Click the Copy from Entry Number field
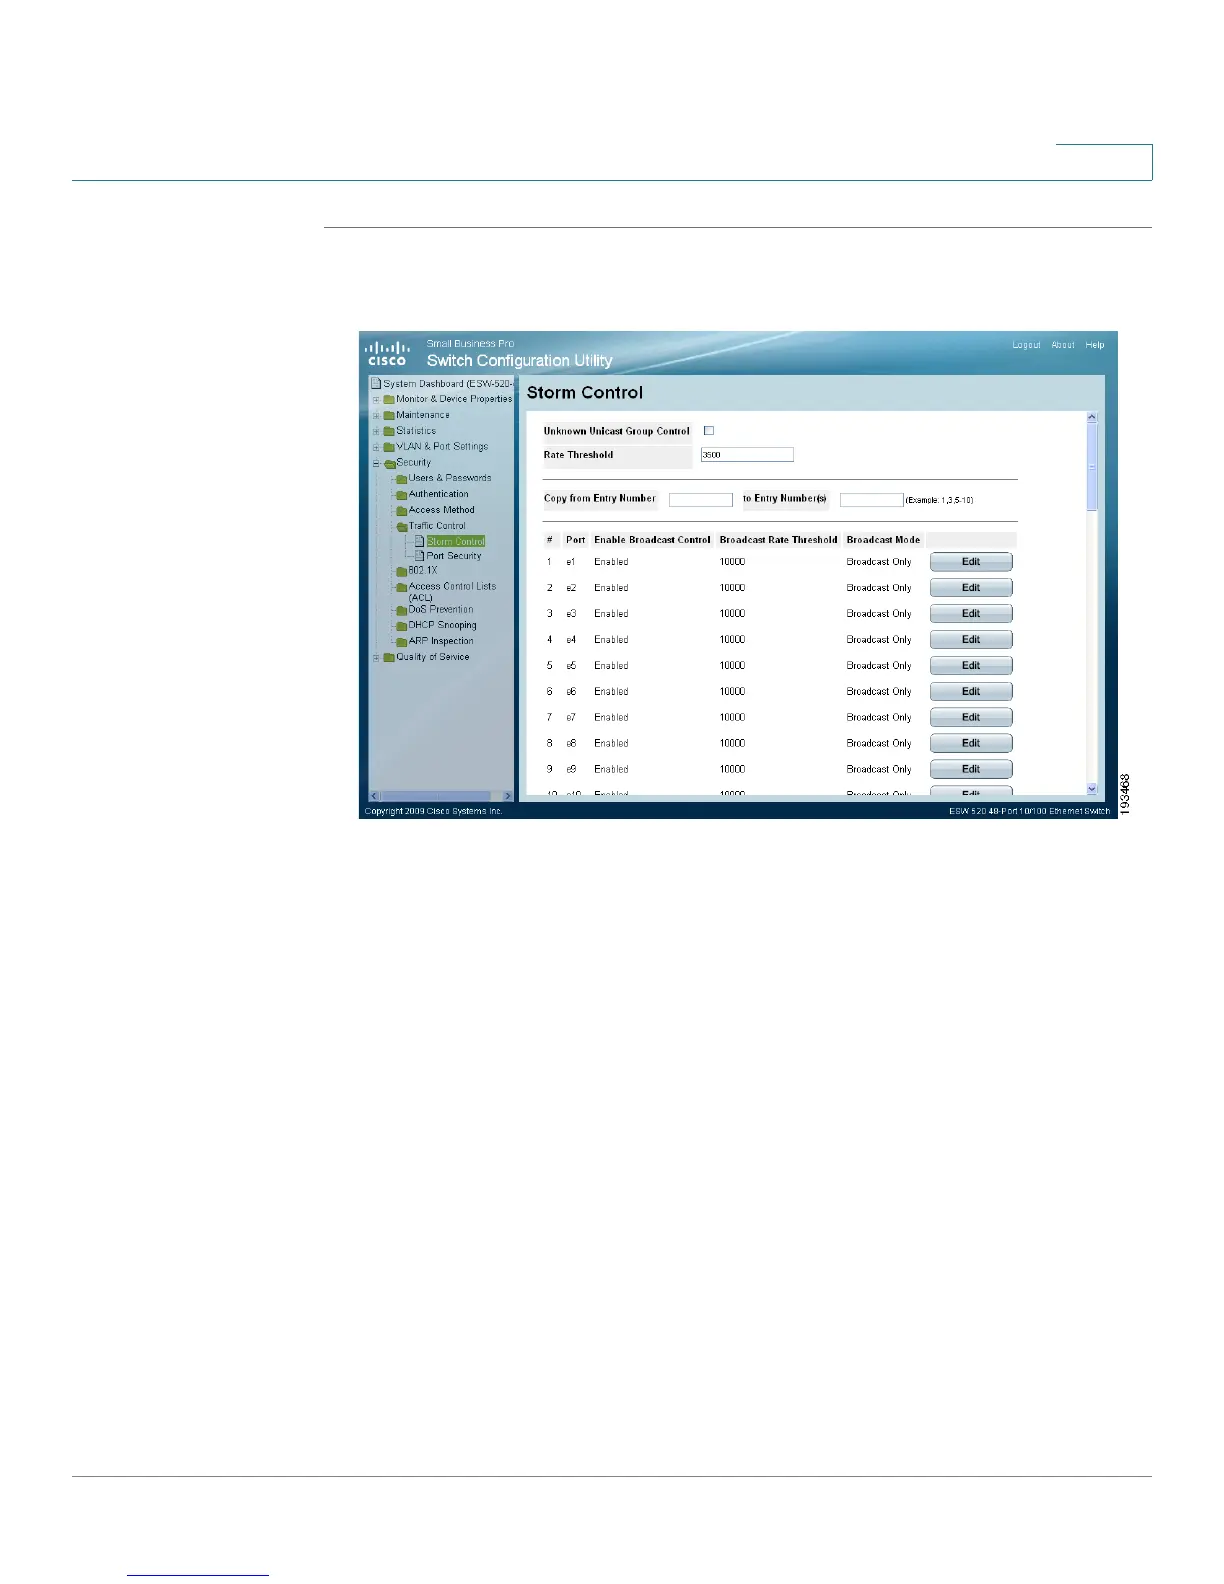 tap(701, 500)
